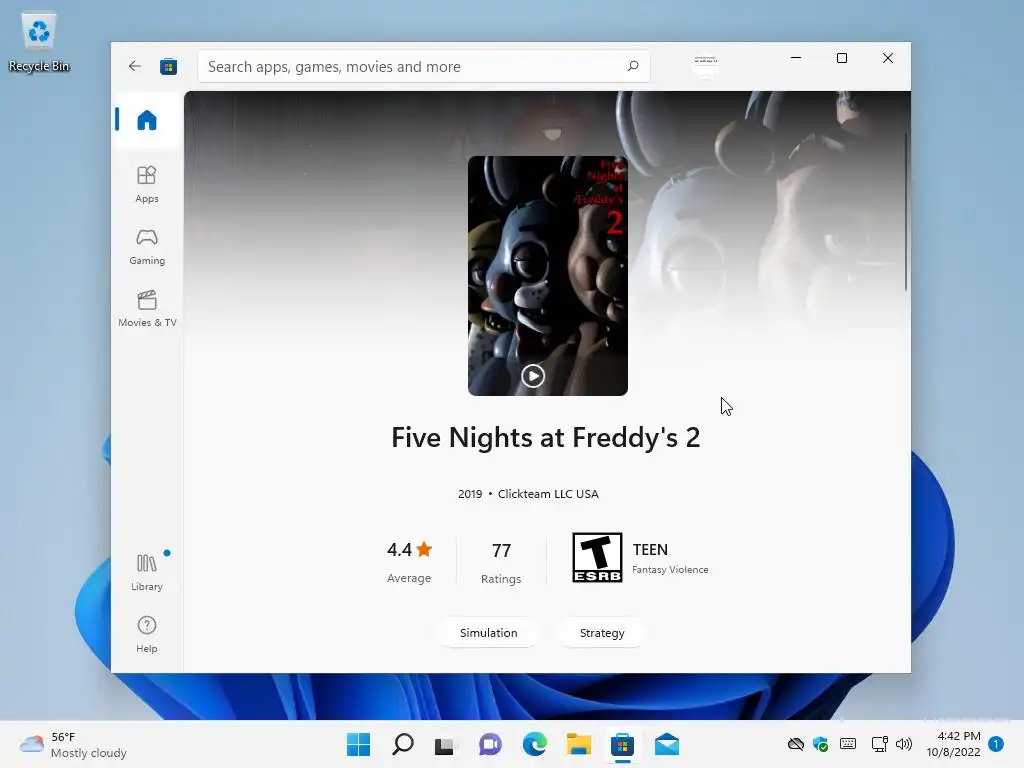
Task: Select the Simulation category tag
Action: [x=488, y=633]
